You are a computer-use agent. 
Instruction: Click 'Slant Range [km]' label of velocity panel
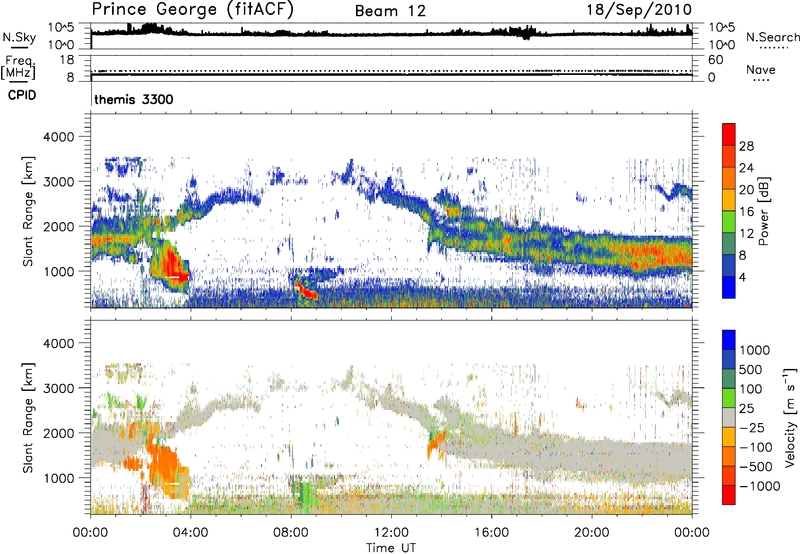[28, 417]
